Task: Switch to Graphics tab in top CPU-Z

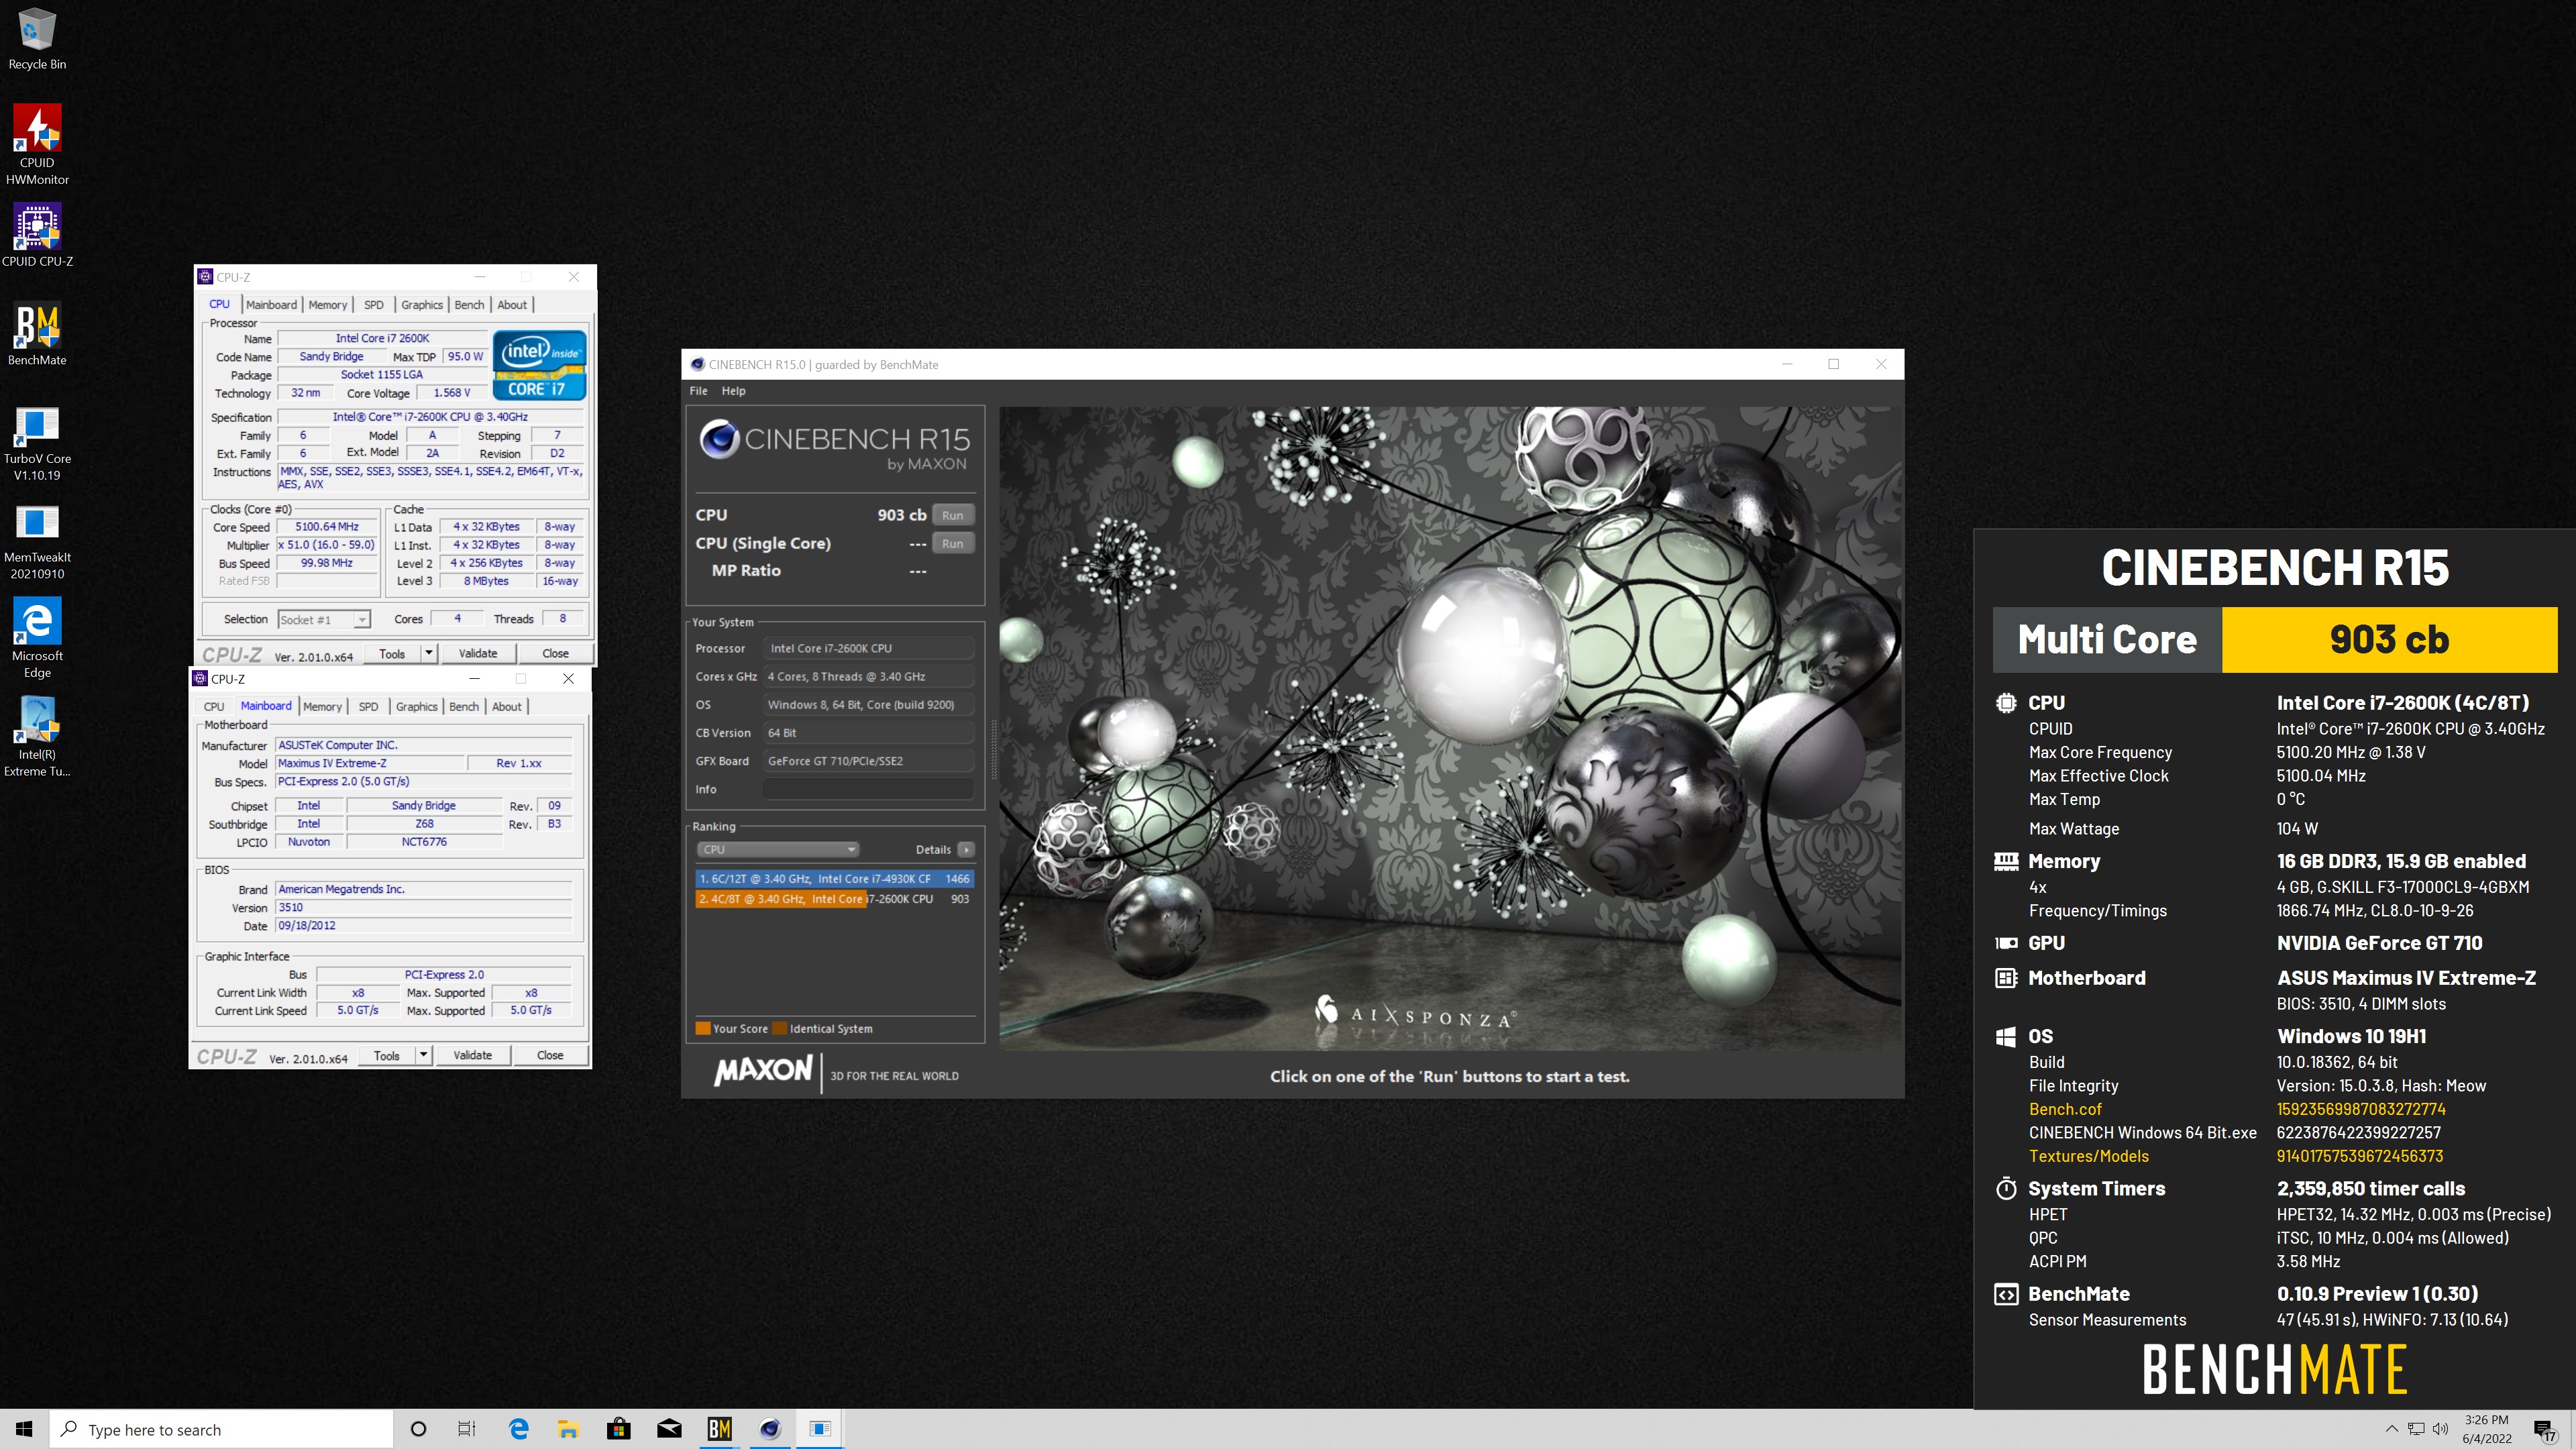Action: coord(422,305)
